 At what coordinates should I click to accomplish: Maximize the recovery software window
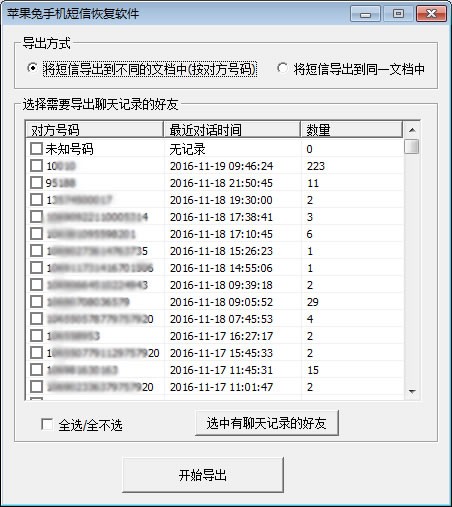click(398, 14)
